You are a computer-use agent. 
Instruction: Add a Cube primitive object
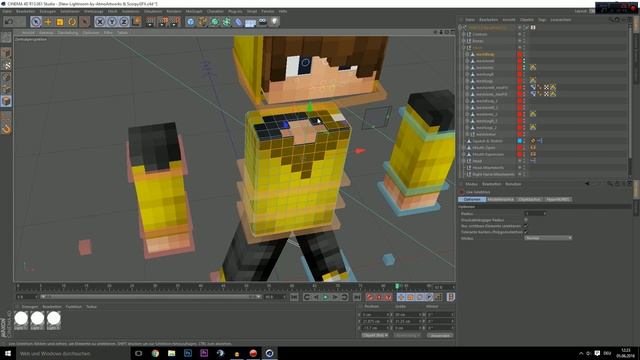click(x=191, y=22)
